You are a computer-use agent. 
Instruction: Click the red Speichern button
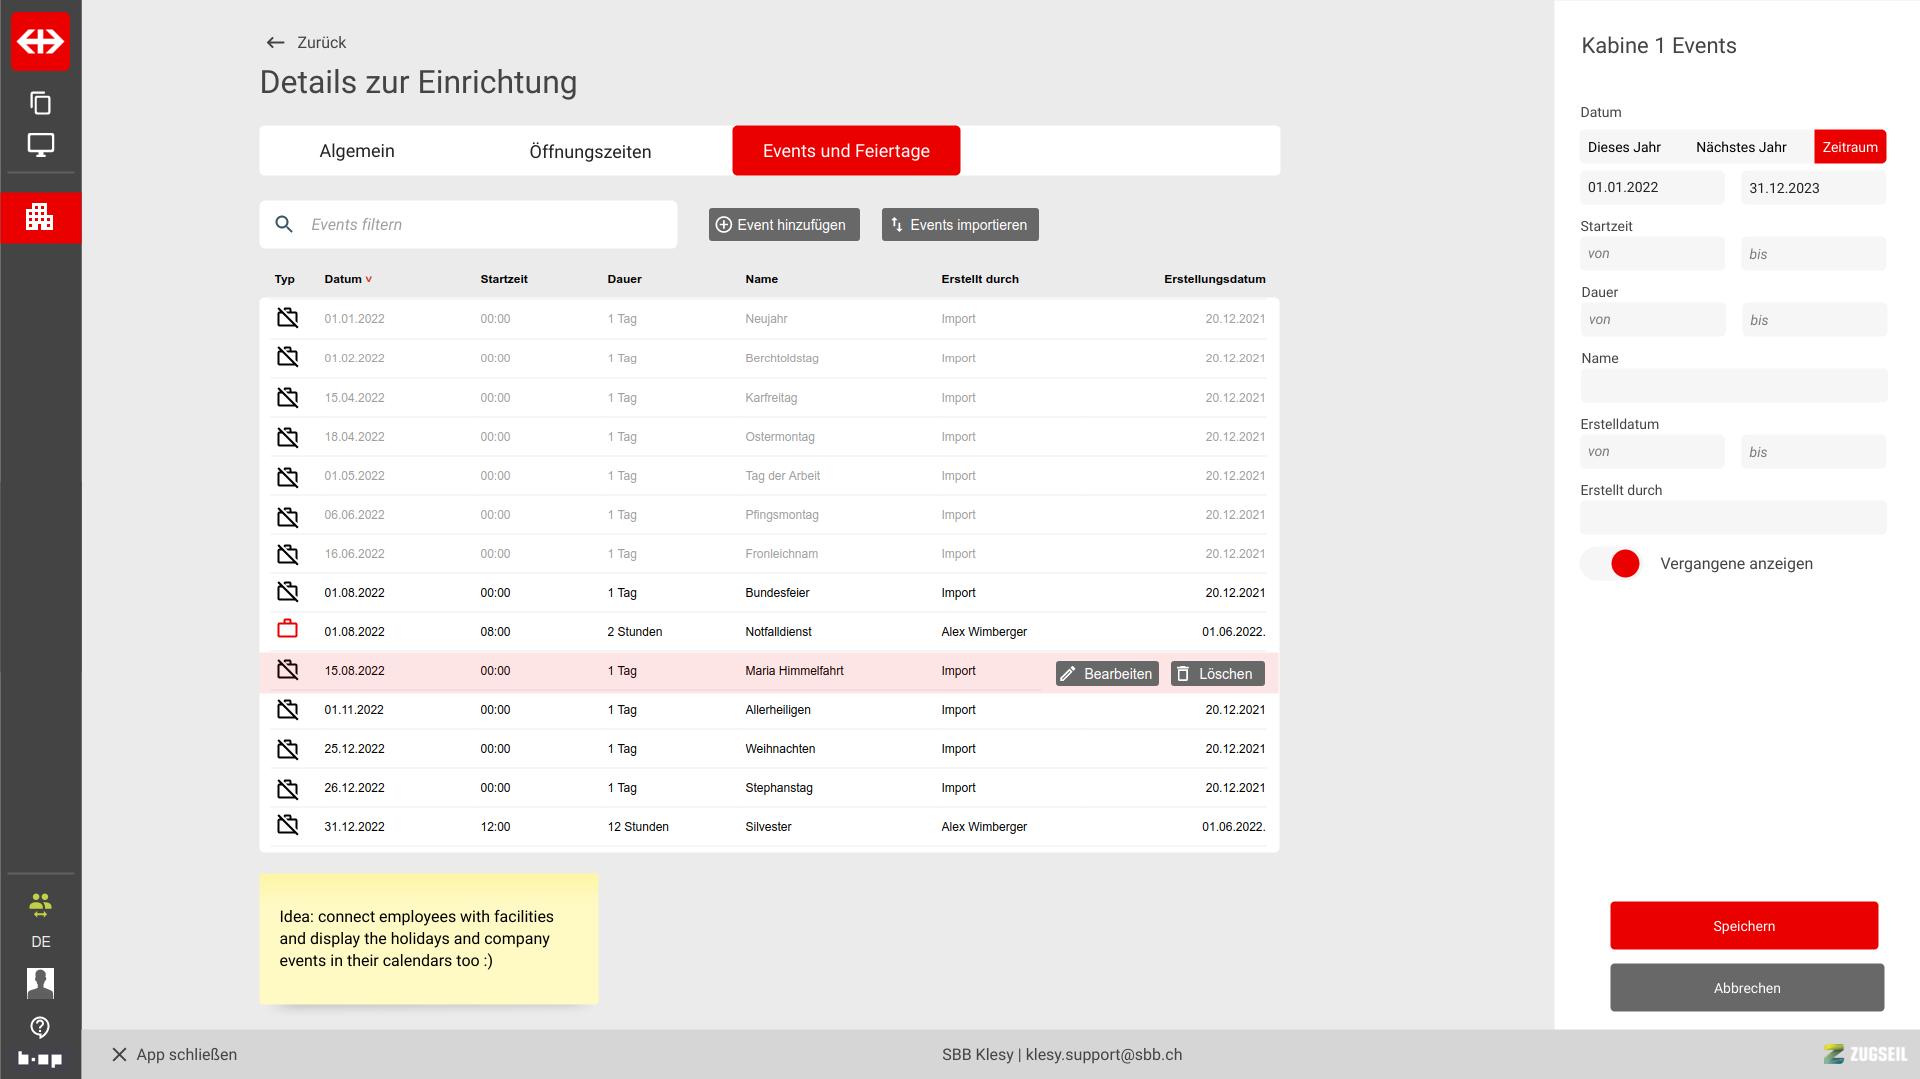point(1743,926)
